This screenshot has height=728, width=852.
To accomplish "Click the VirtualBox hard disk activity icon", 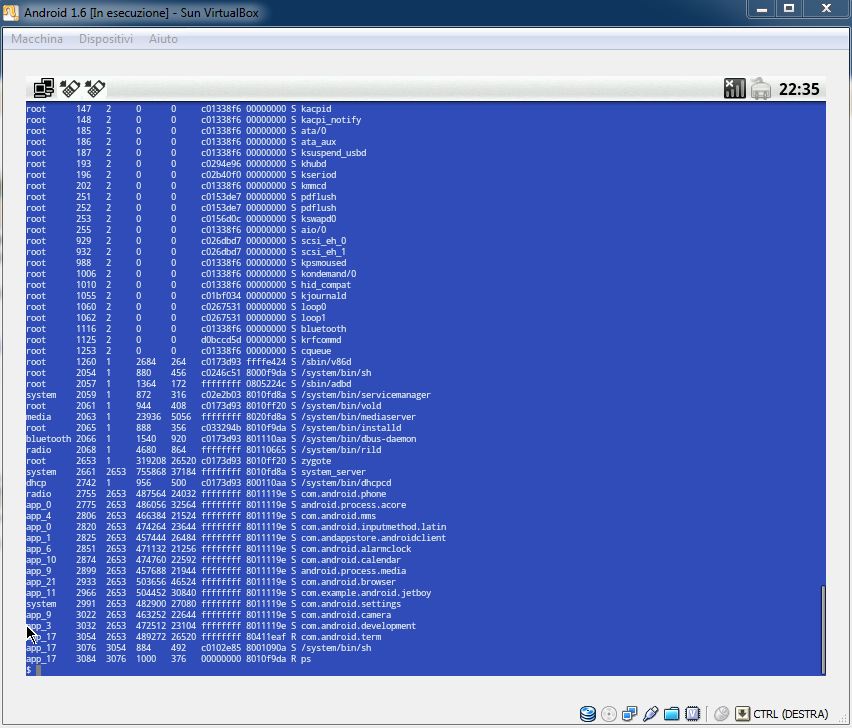I will pyautogui.click(x=587, y=713).
